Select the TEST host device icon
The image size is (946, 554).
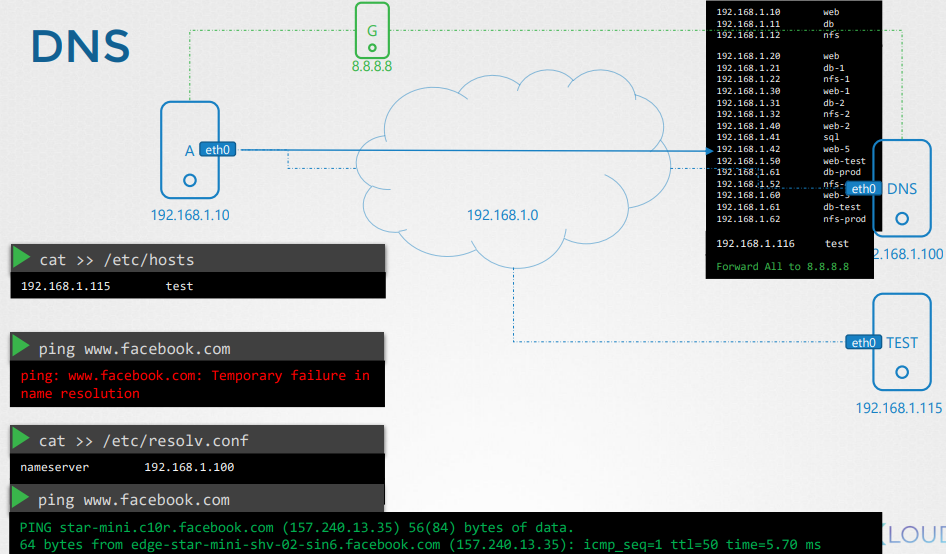point(902,342)
